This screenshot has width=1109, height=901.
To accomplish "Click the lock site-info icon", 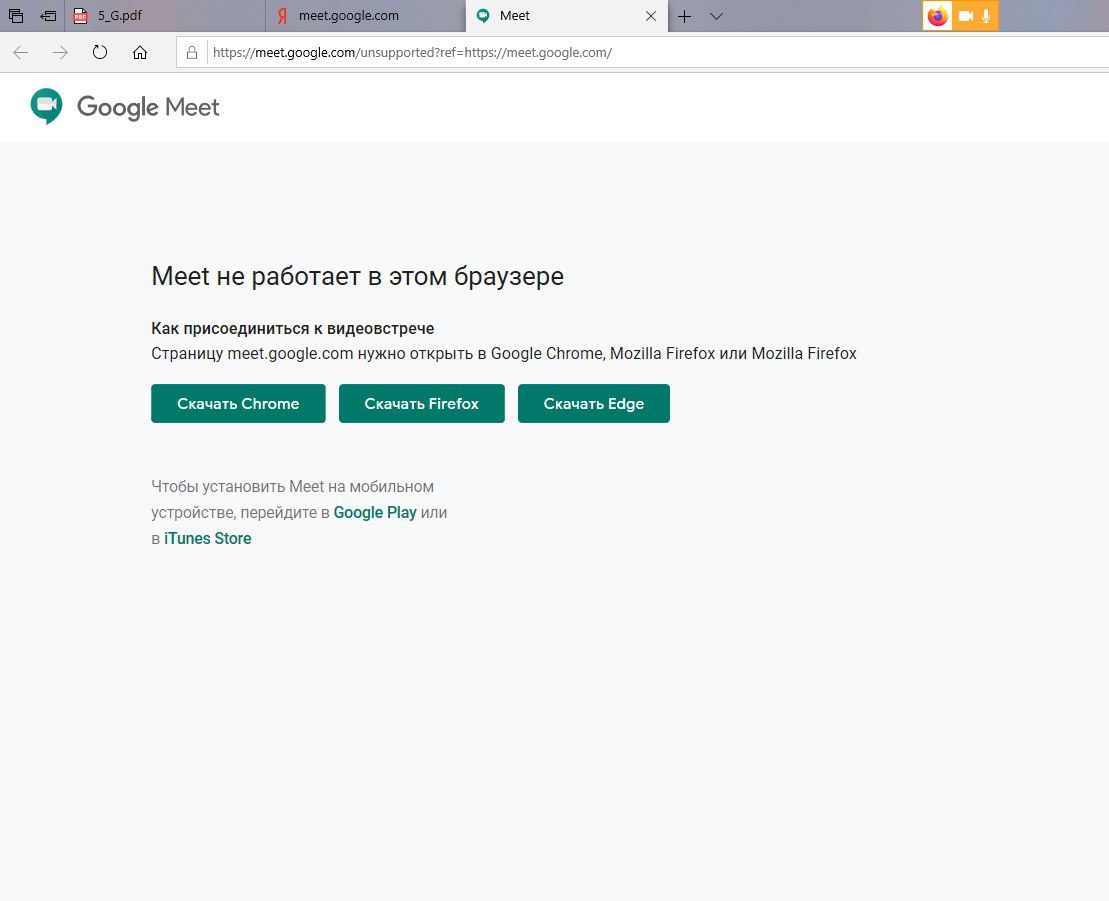I will pos(192,52).
